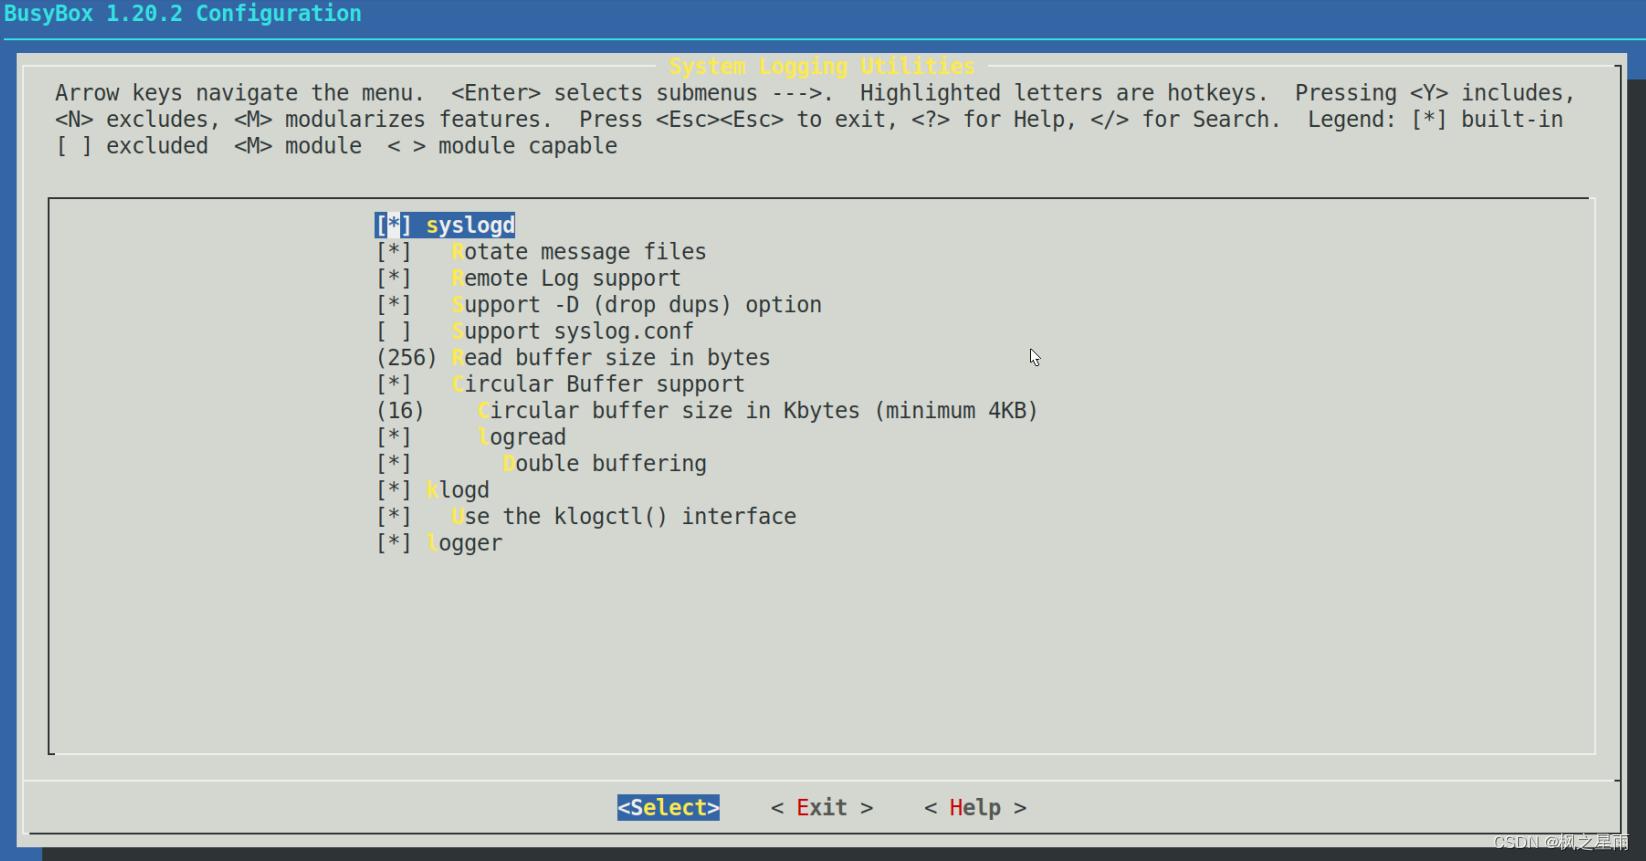Edit the Read buffer size value (256)
1646x861 pixels.
click(x=406, y=358)
